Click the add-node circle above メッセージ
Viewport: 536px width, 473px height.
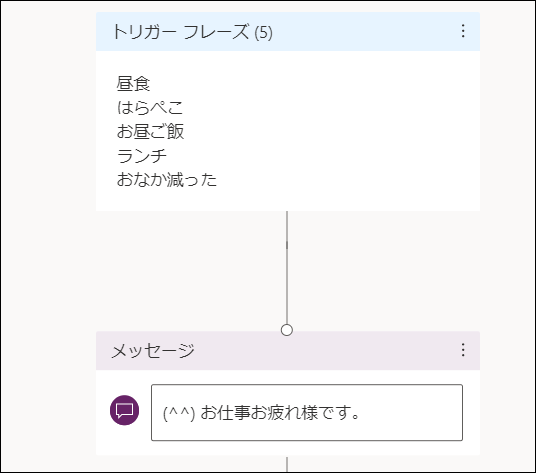(x=286, y=330)
